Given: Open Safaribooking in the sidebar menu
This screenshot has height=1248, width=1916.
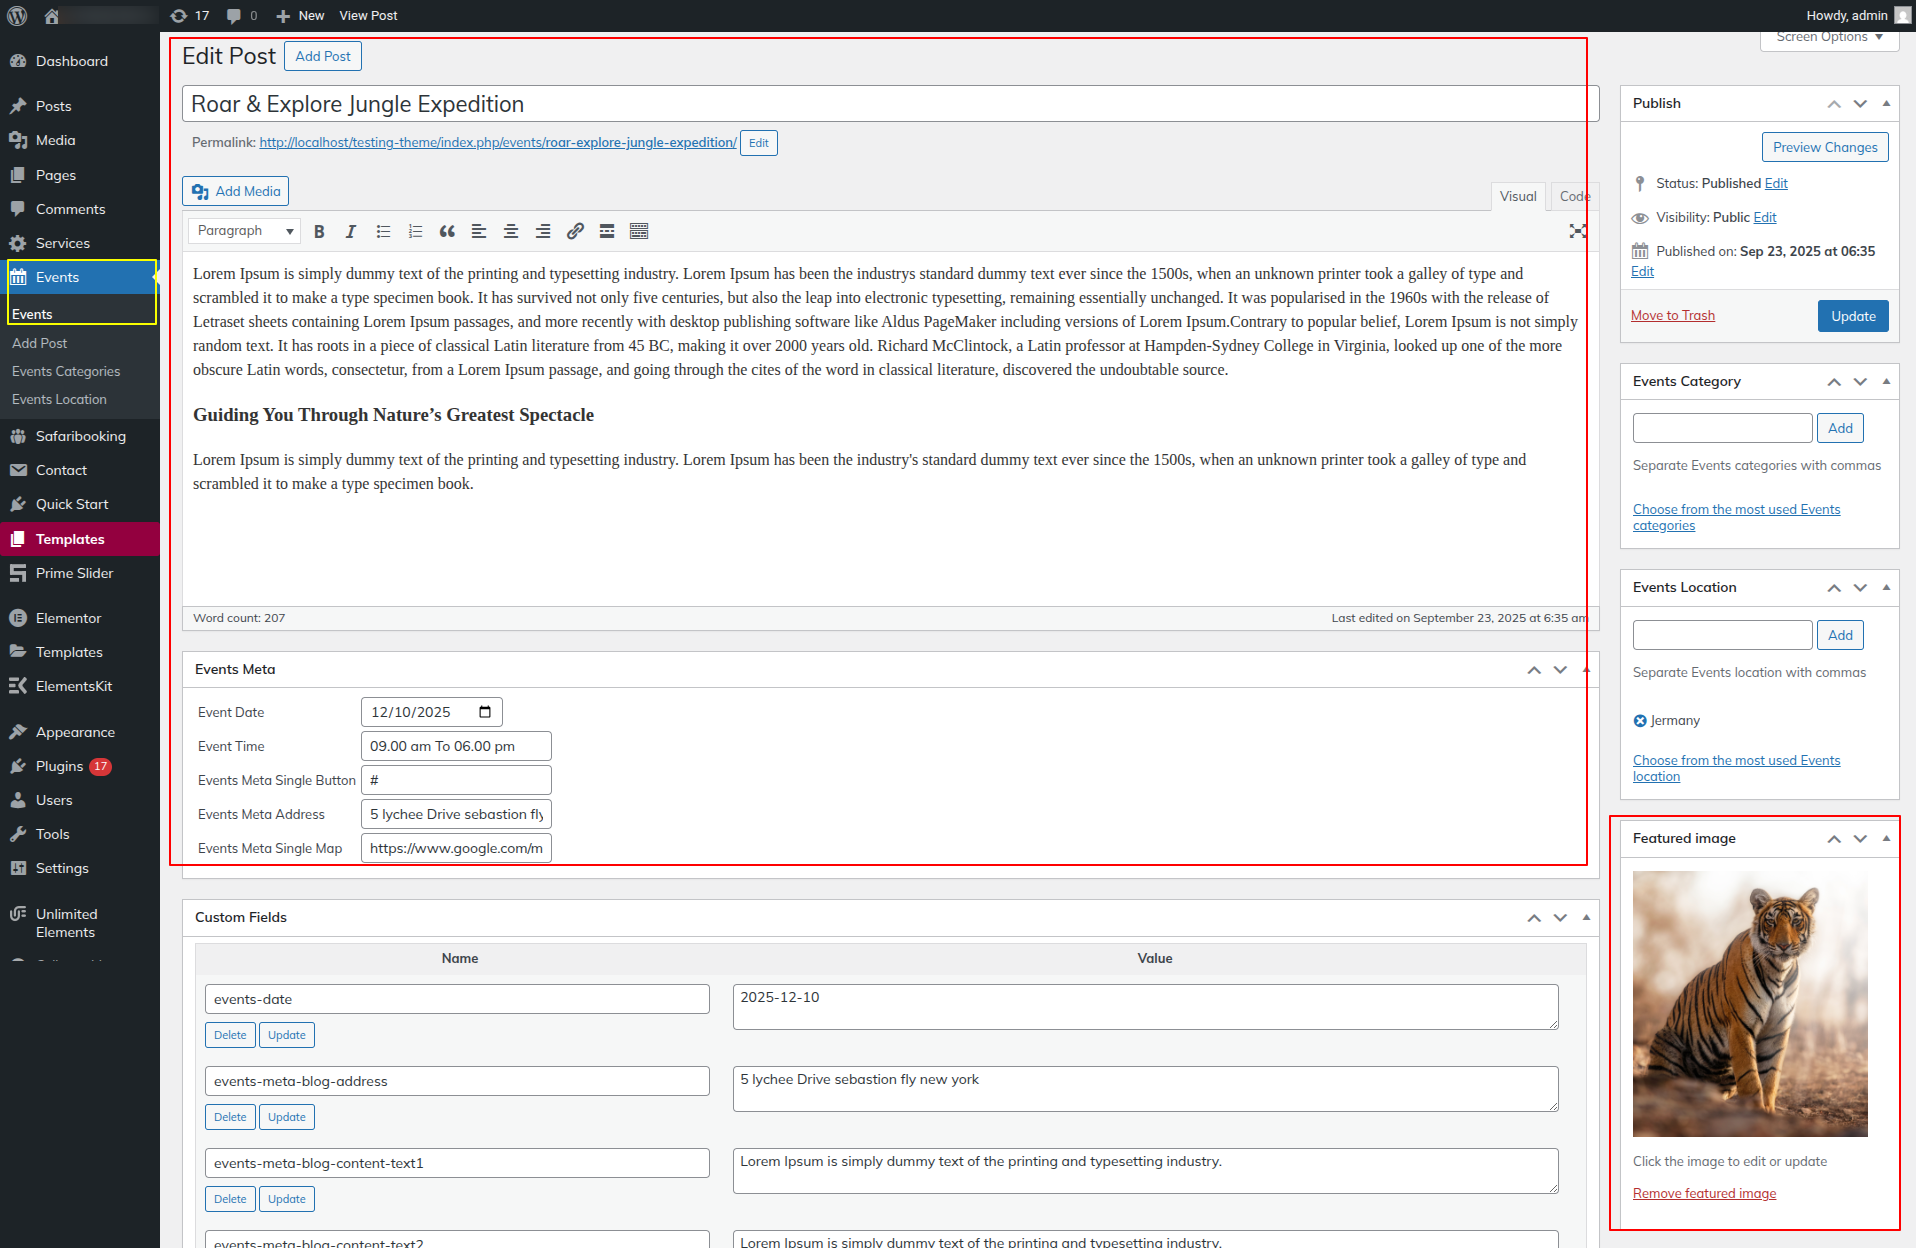Looking at the screenshot, I should coord(80,436).
